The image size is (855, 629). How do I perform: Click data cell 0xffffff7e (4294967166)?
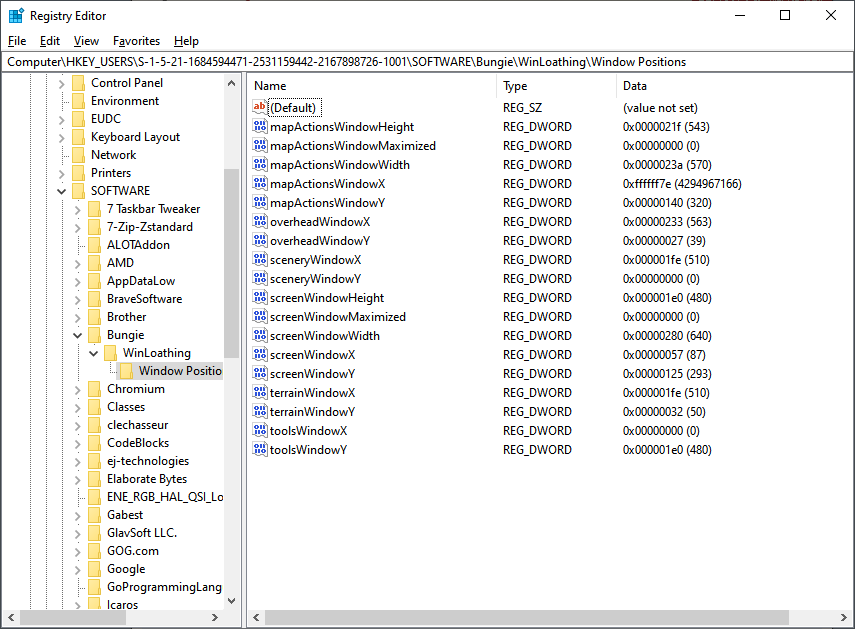tap(682, 184)
